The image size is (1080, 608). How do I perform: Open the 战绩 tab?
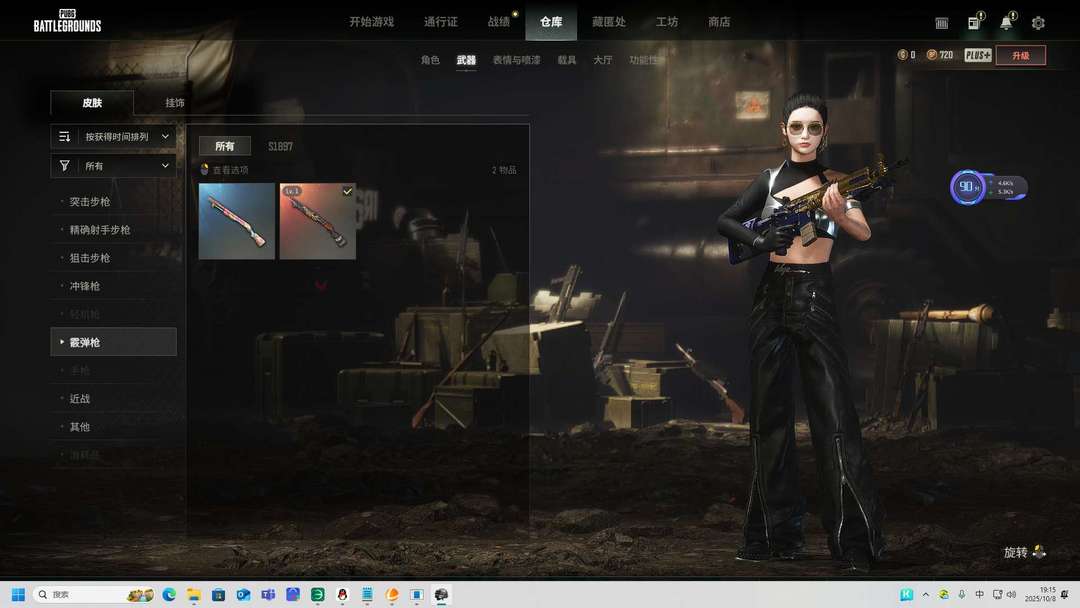(x=499, y=22)
